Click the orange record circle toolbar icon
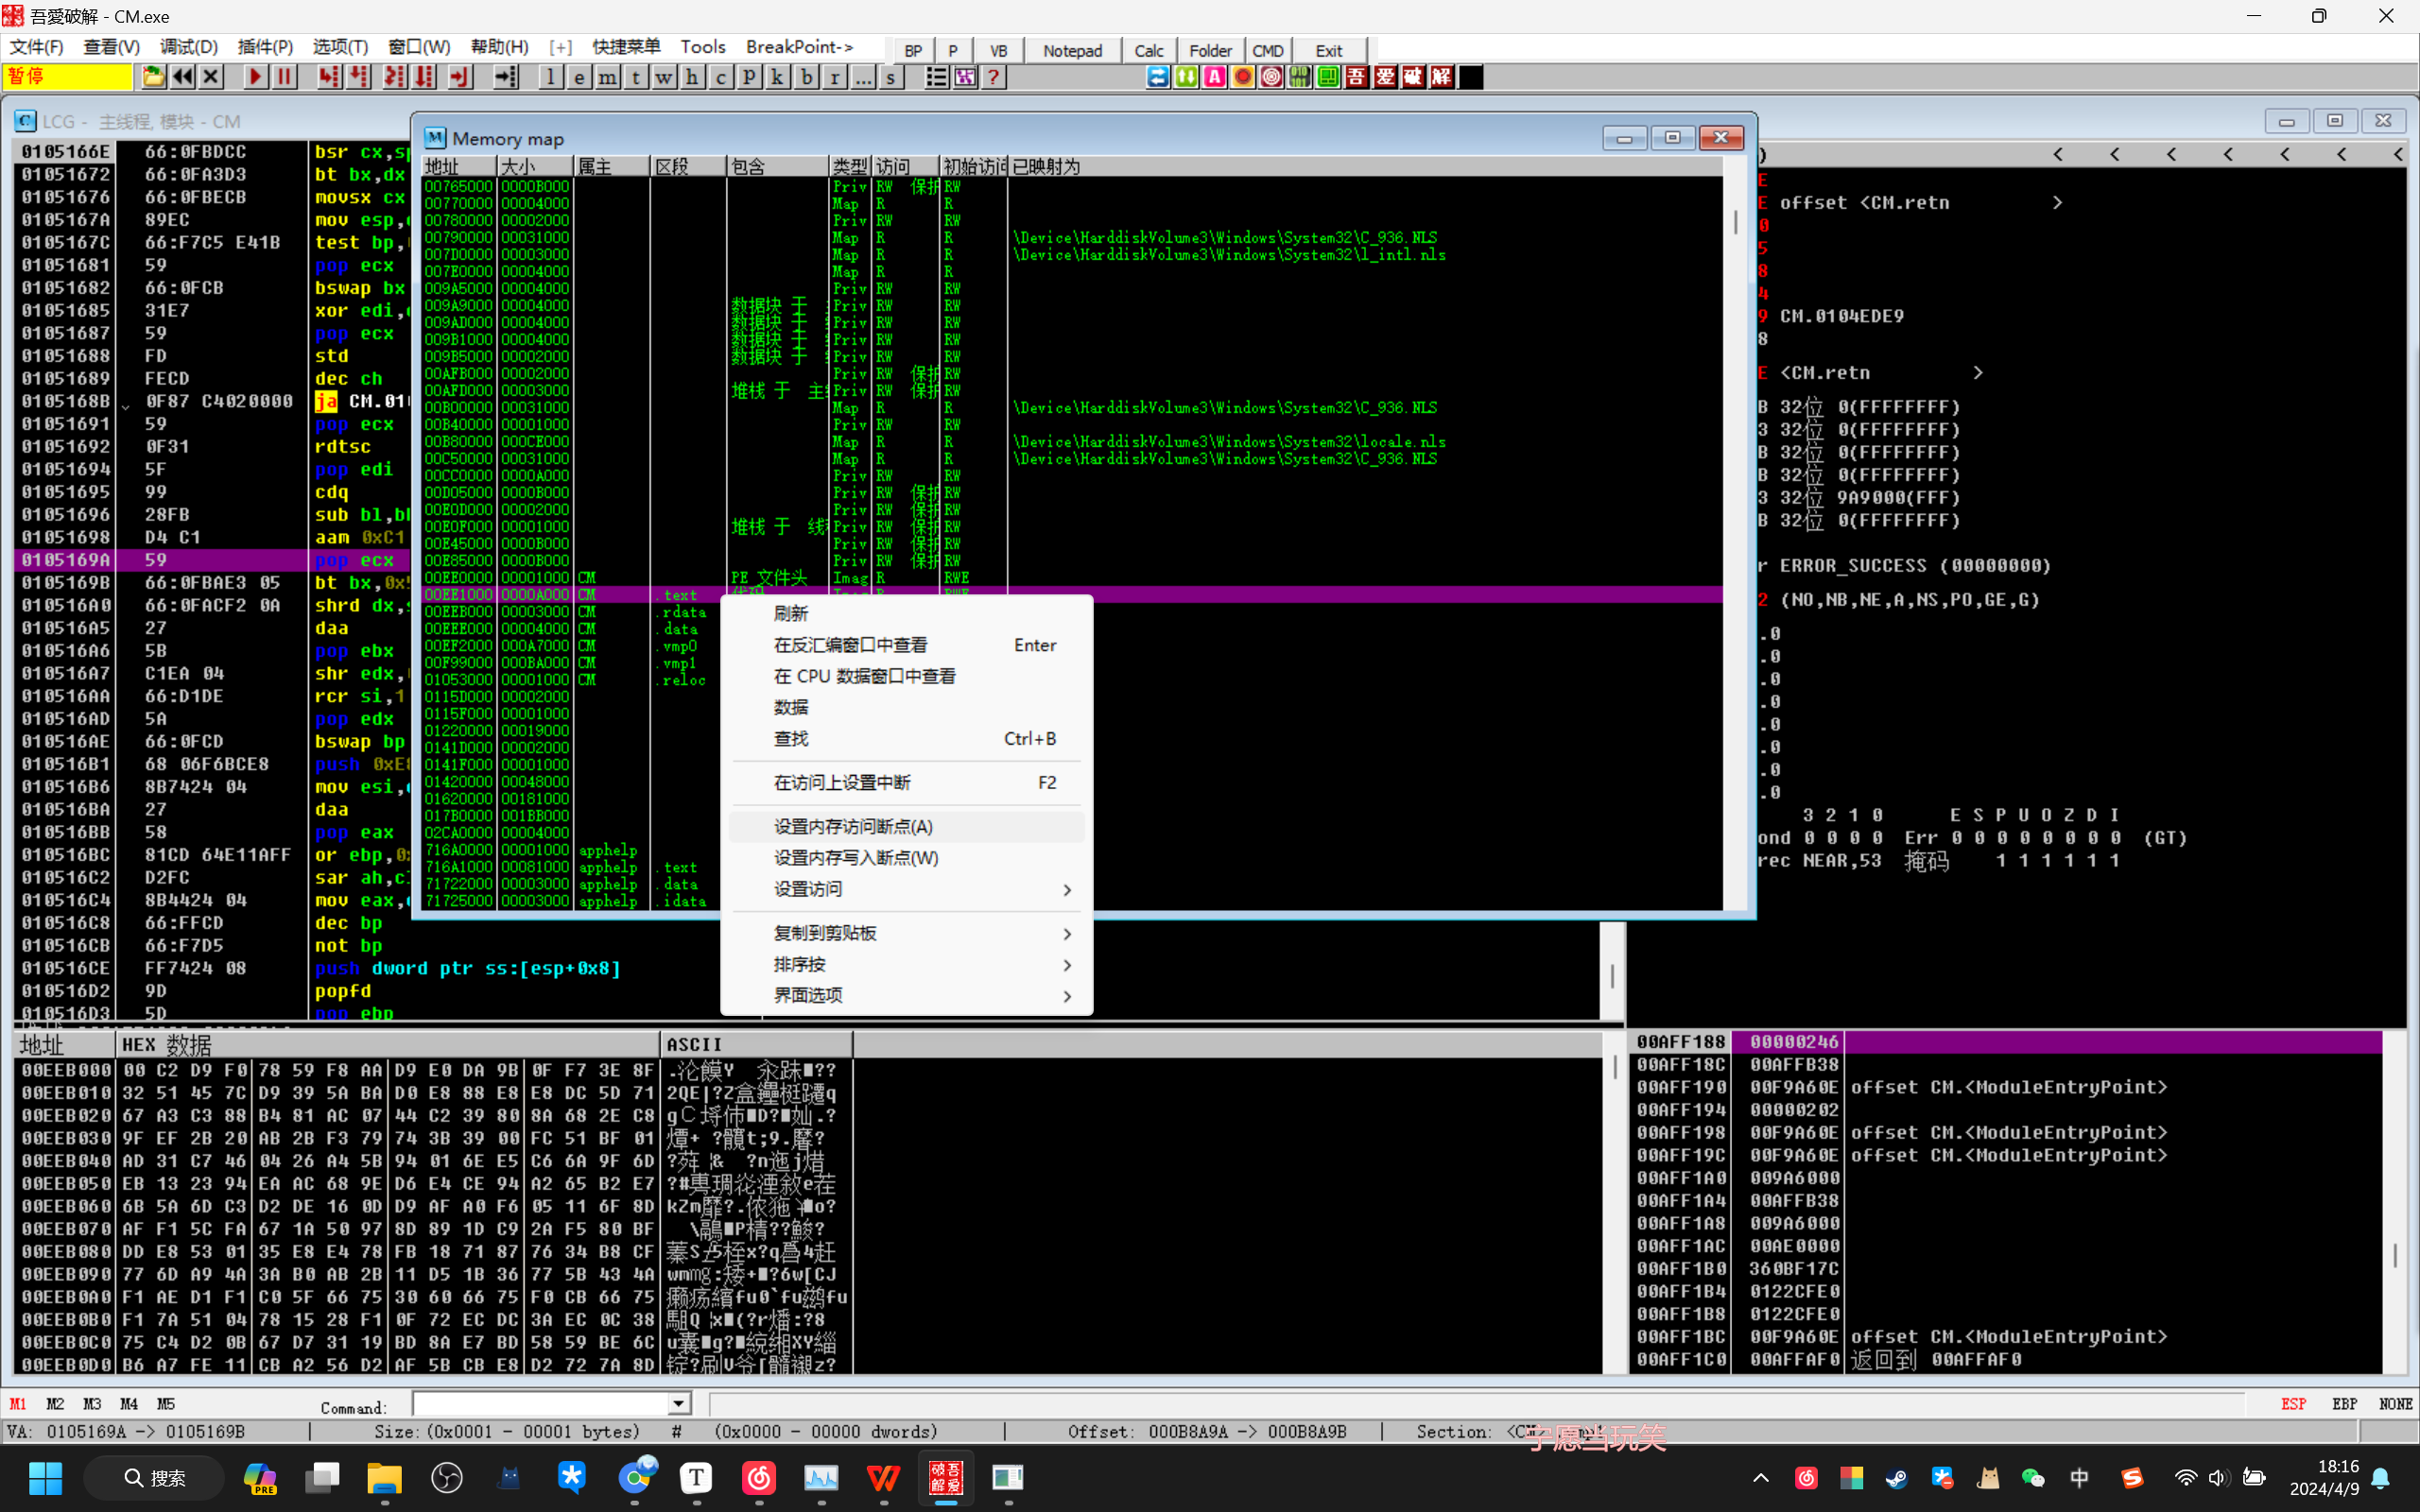This screenshot has height=1512, width=2420. click(1243, 77)
